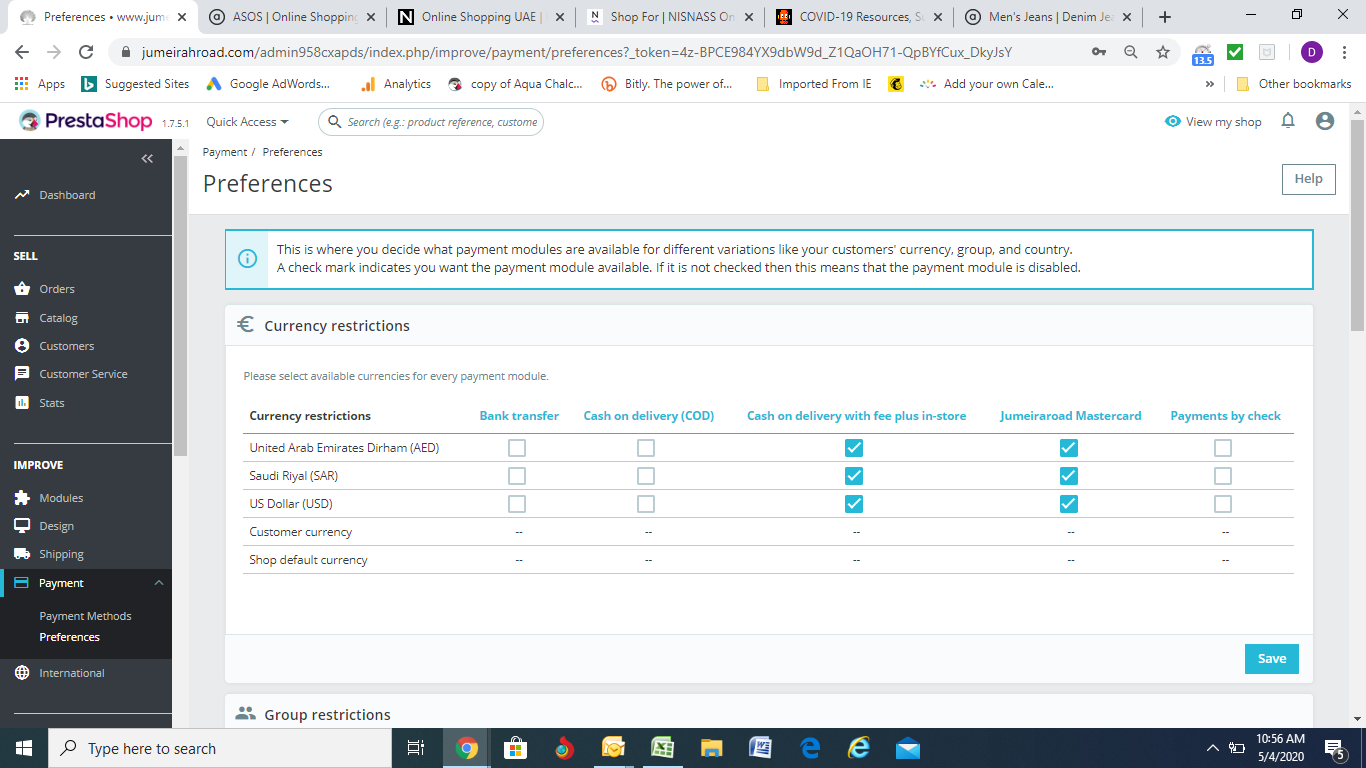
Task: Enable Bank transfer for US Dollar
Action: click(517, 504)
